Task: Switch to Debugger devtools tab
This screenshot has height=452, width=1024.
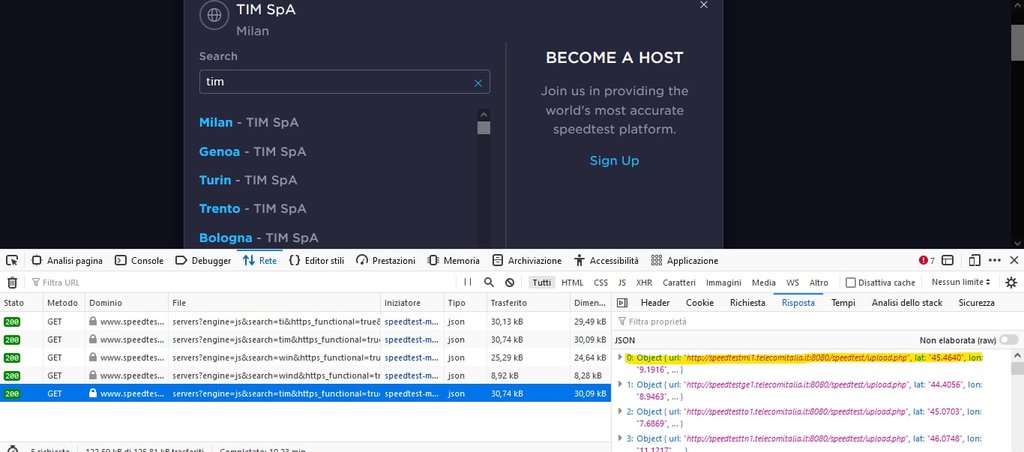Action: click(203, 261)
